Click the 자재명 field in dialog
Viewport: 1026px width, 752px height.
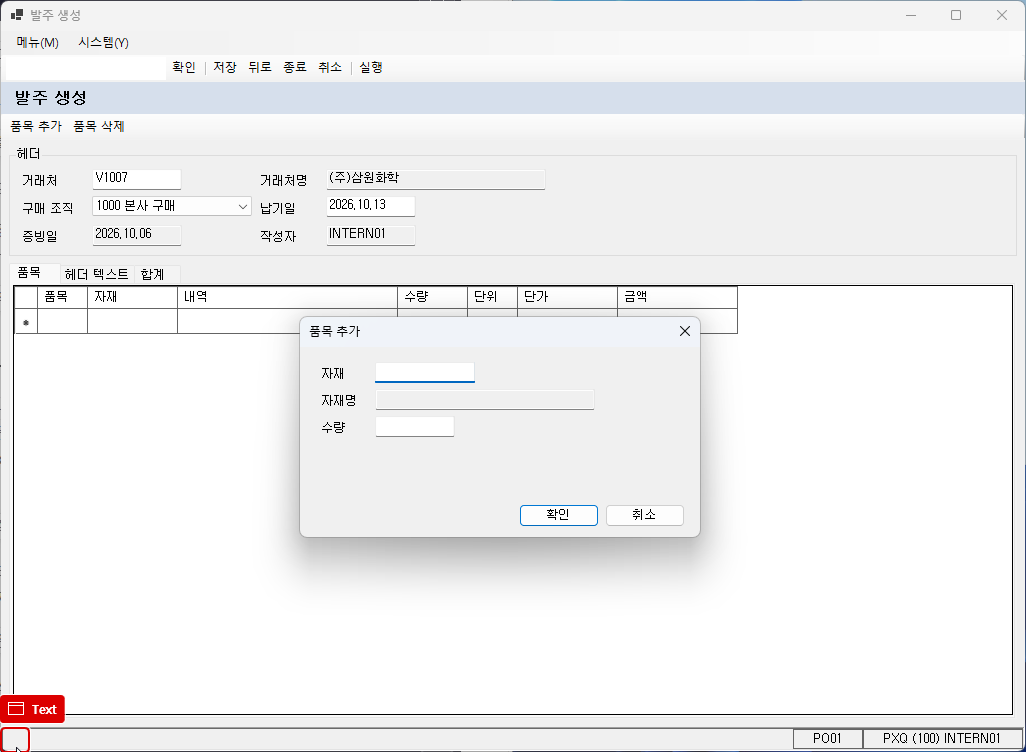click(485, 400)
